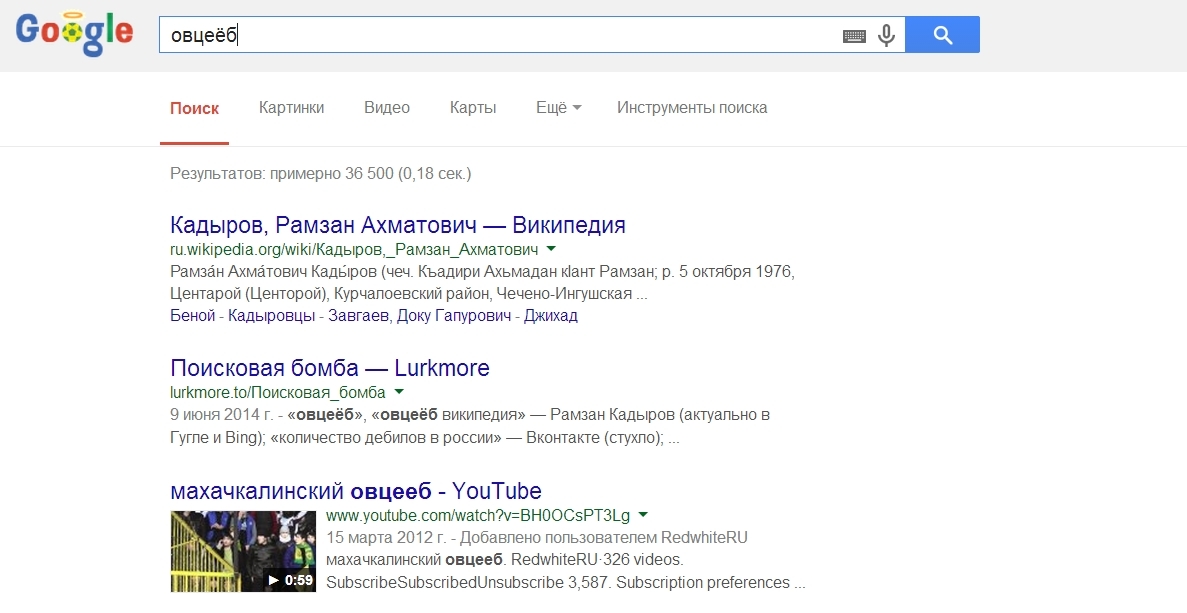Open the Завгаев, Доку Гапурович sitelink
Viewport: 1187px width, 613px height.
tap(419, 316)
